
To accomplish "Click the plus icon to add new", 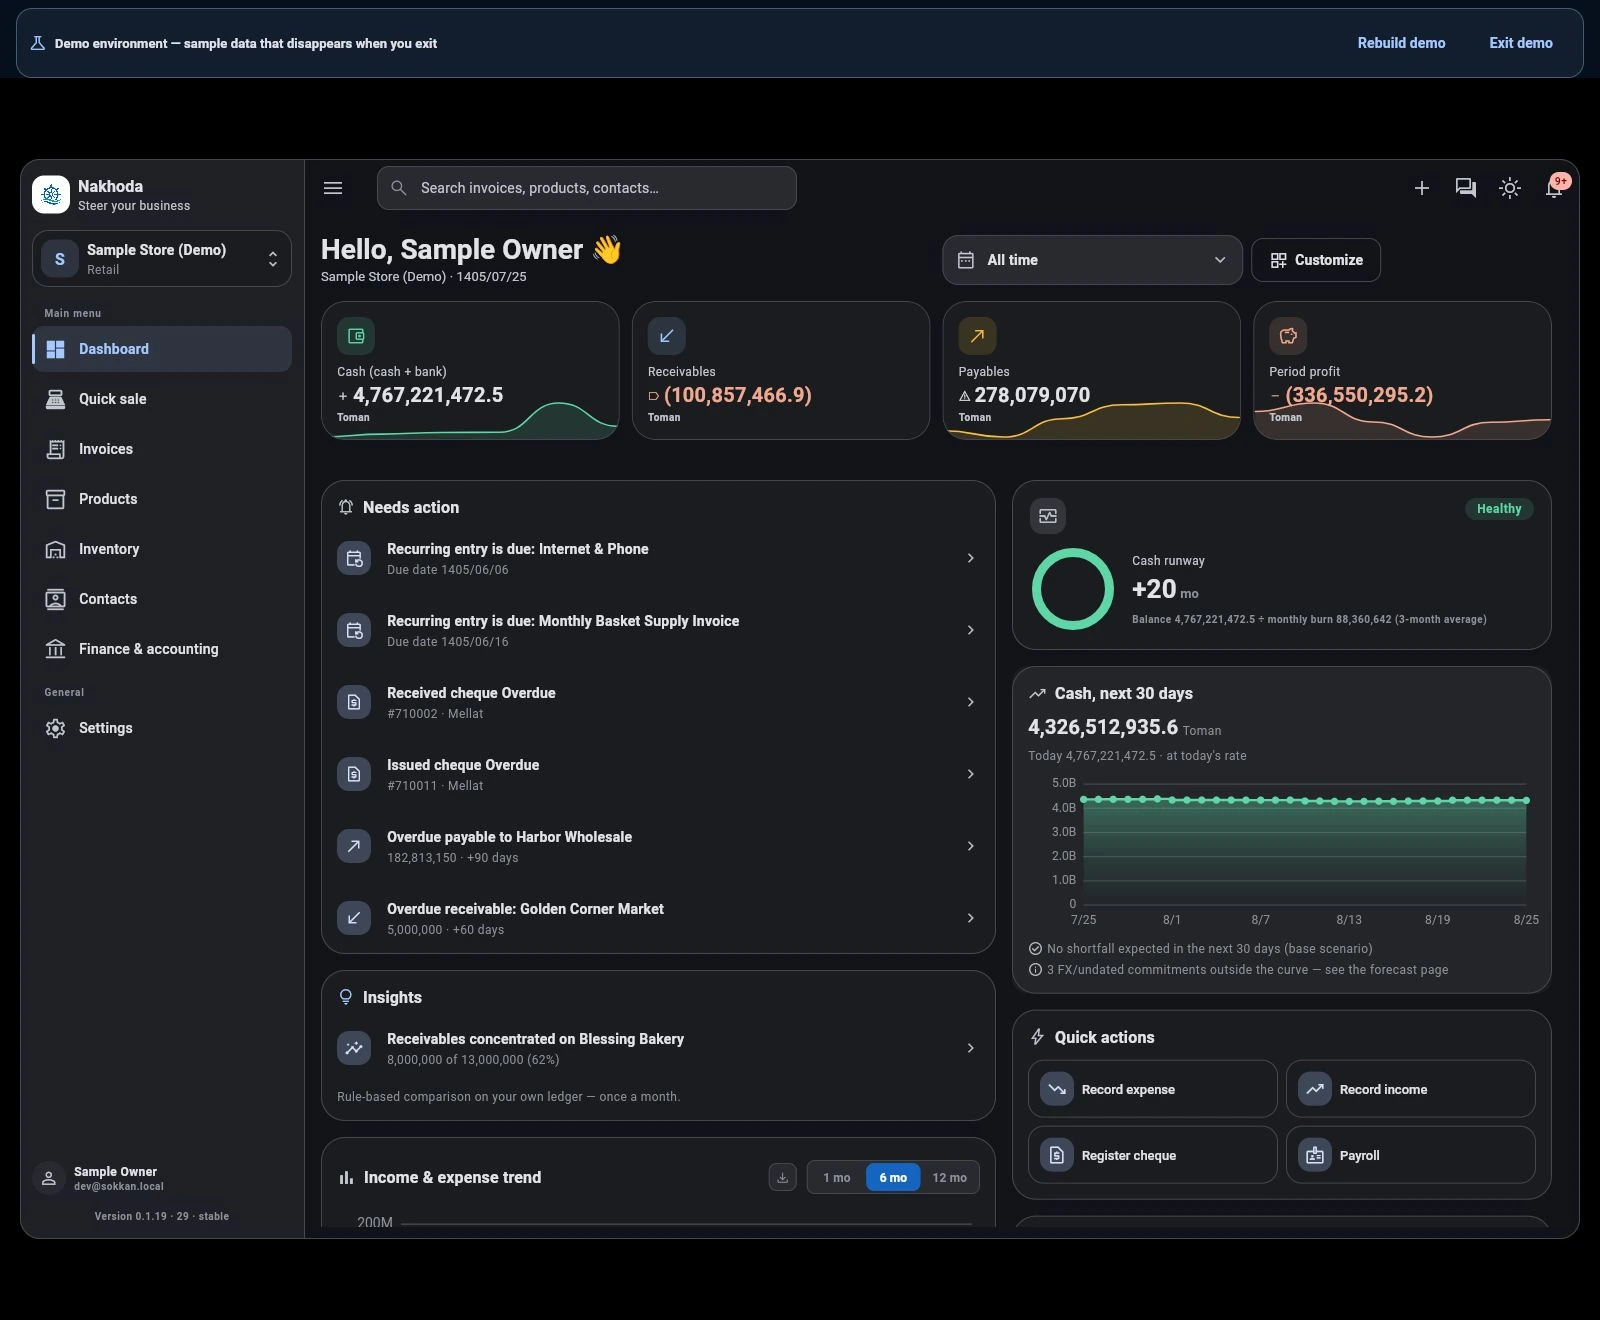I will pos(1421,188).
